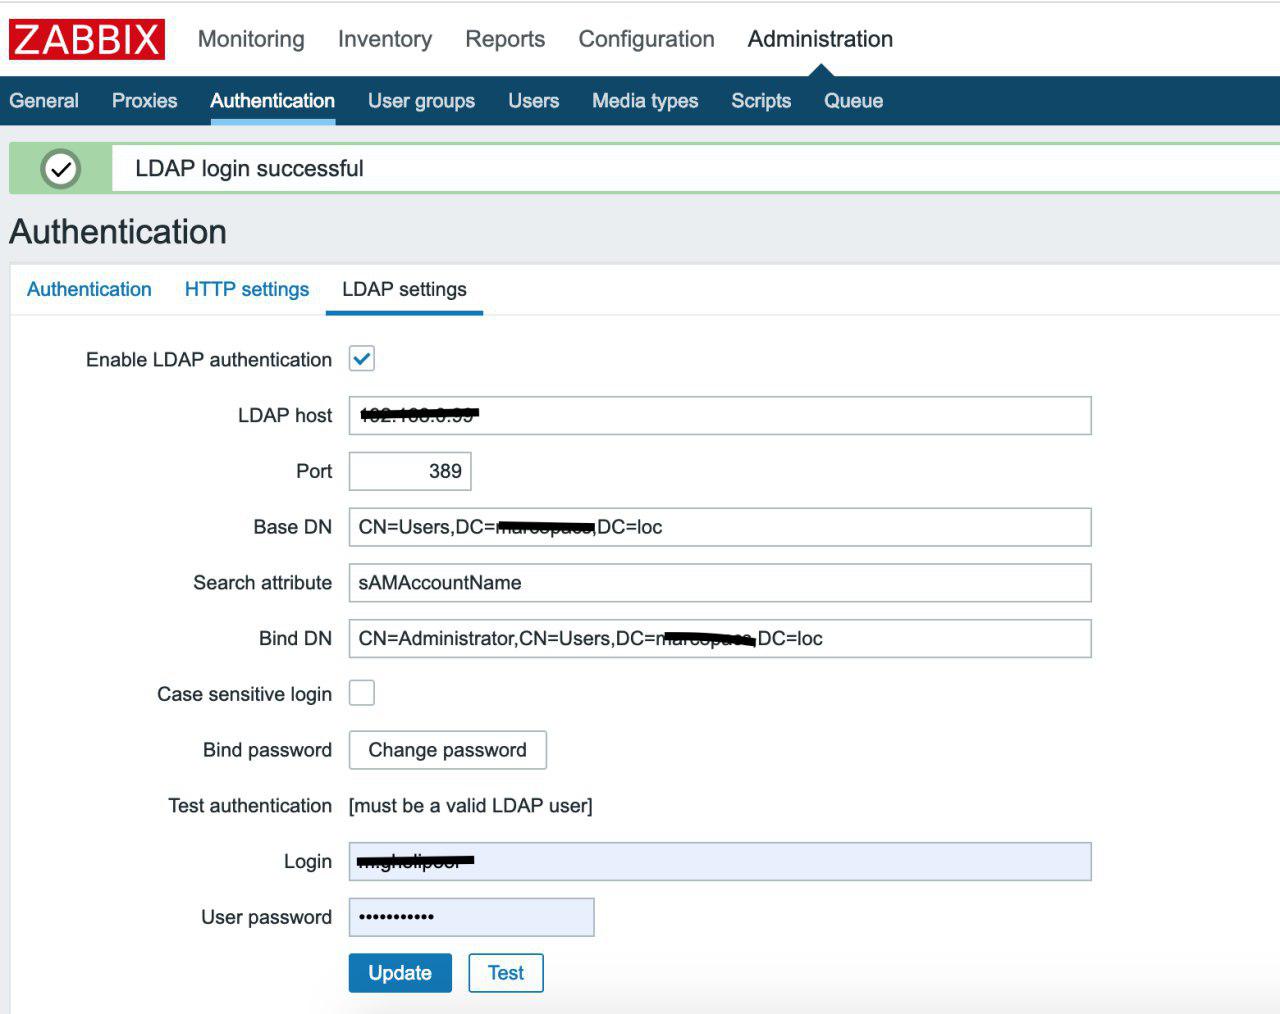1280x1014 pixels.
Task: Switch to the HTTP settings tab
Action: pos(247,289)
